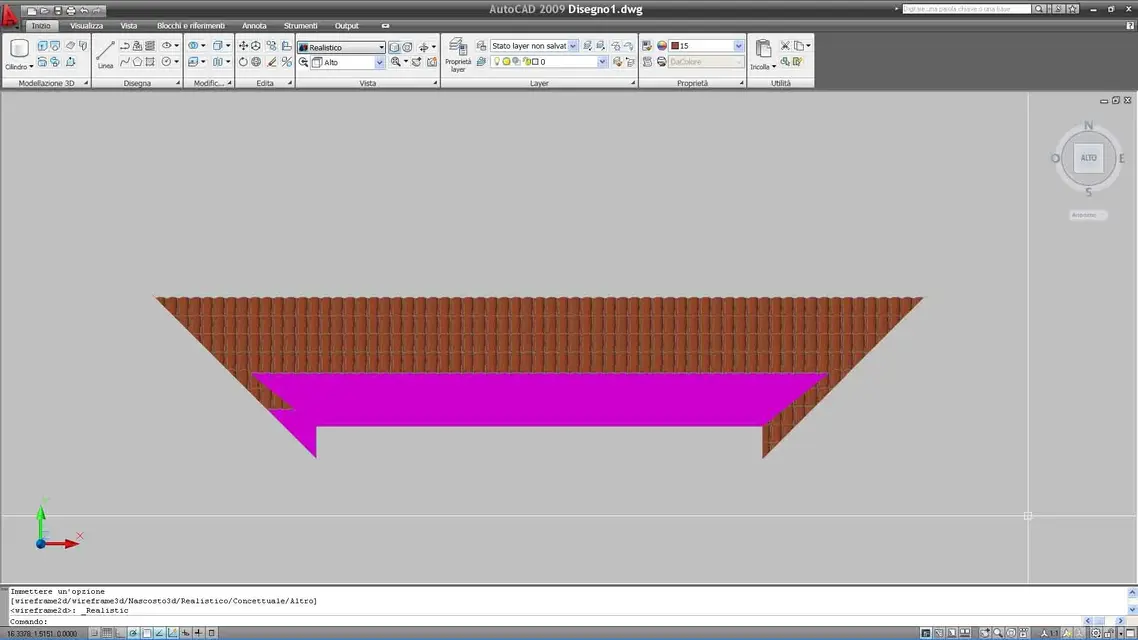Click the zoom magnifier icon in Vista panel
Viewport: 1138px width, 640px height.
(x=396, y=62)
